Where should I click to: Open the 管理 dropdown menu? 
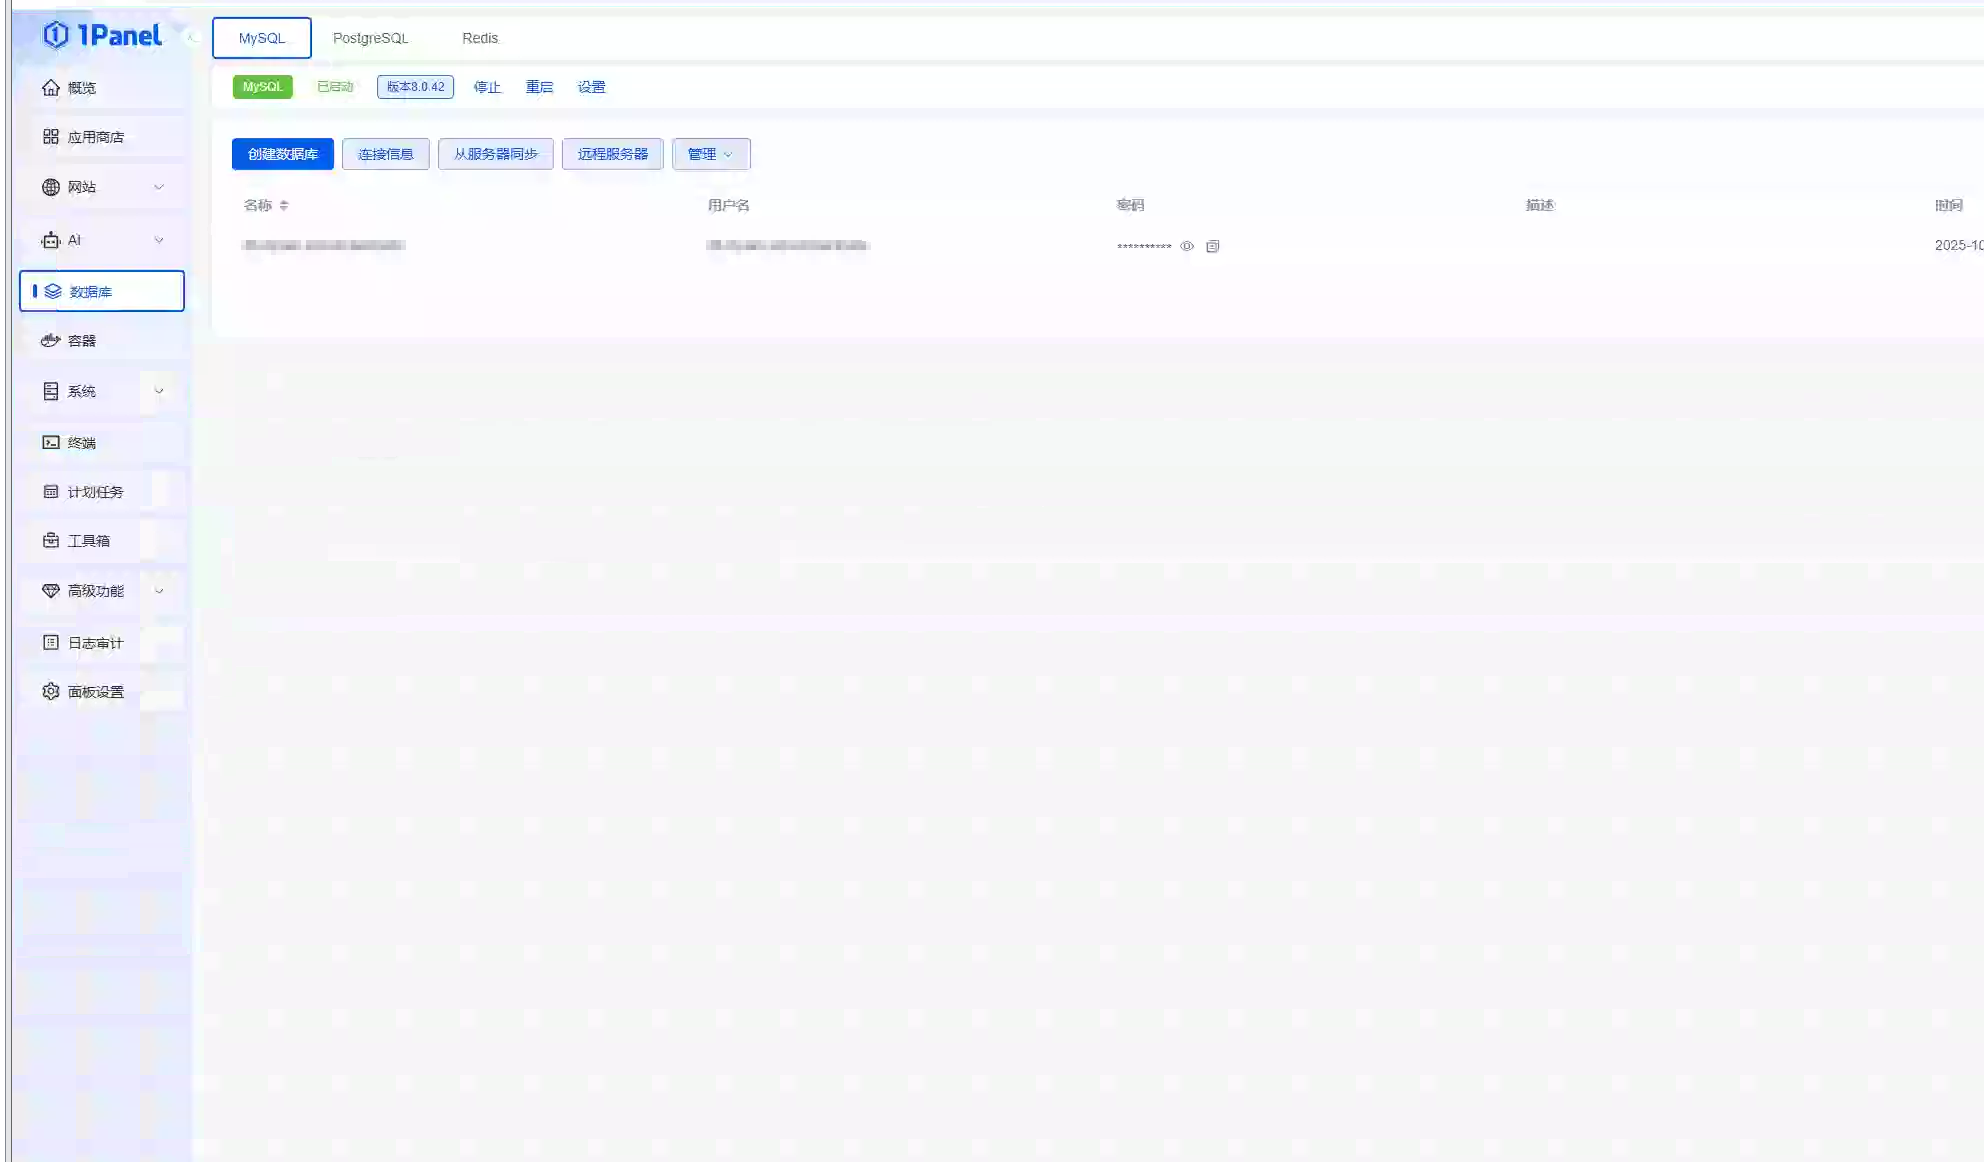tap(710, 154)
